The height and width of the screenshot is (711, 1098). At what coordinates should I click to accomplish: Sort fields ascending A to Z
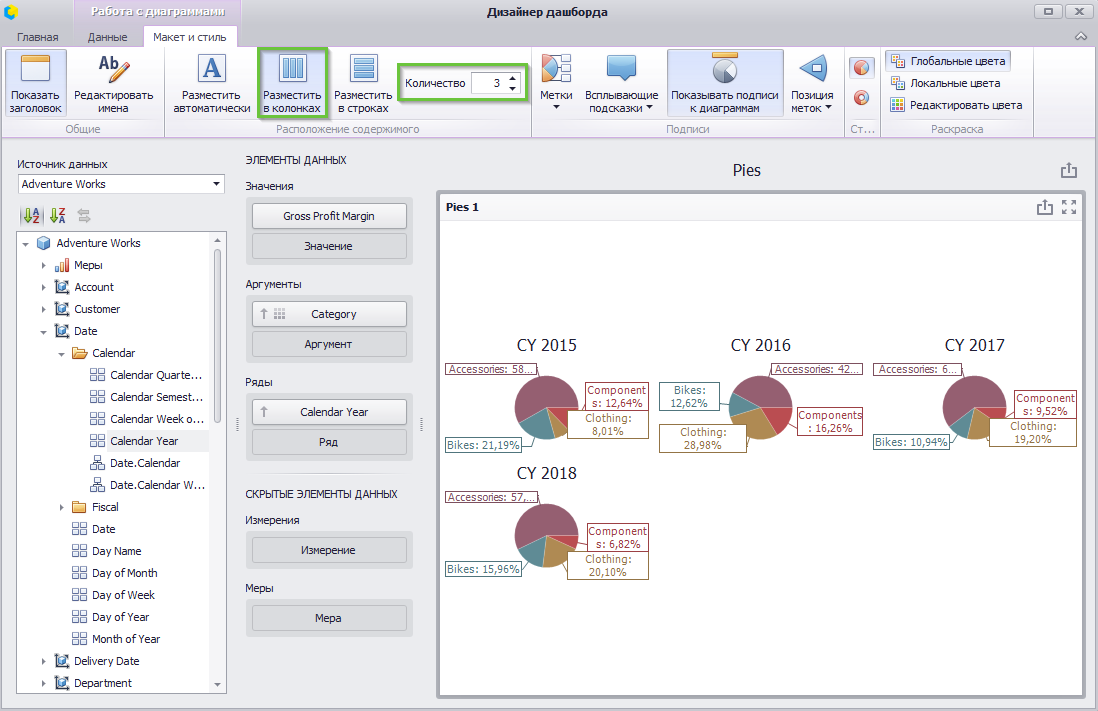point(32,216)
